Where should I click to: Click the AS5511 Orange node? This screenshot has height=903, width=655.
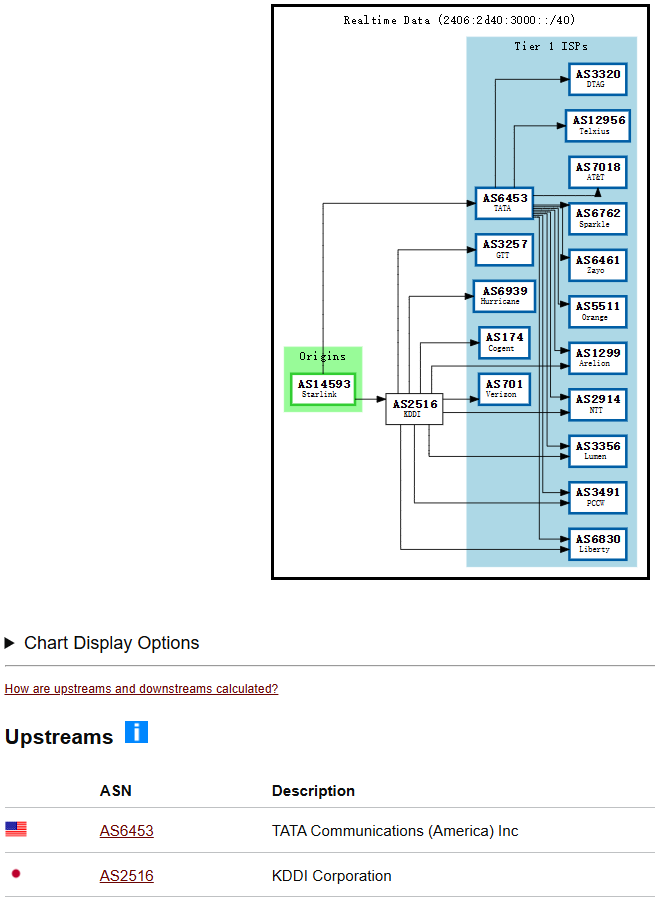598,312
